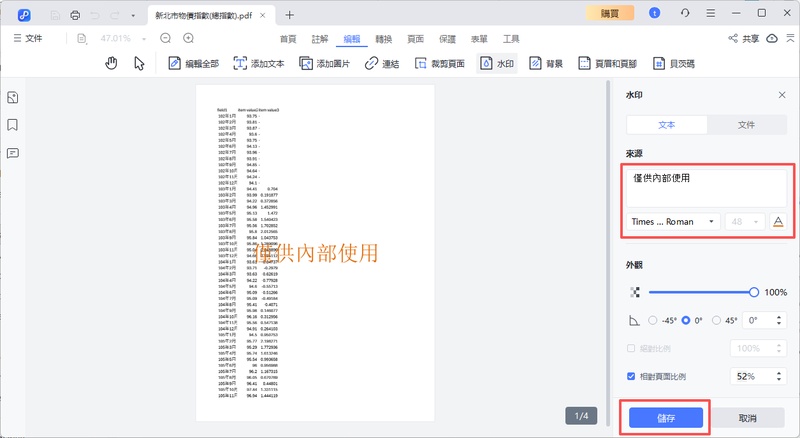
Task: Click the Edit All (編輯全部) tool
Action: (x=193, y=63)
